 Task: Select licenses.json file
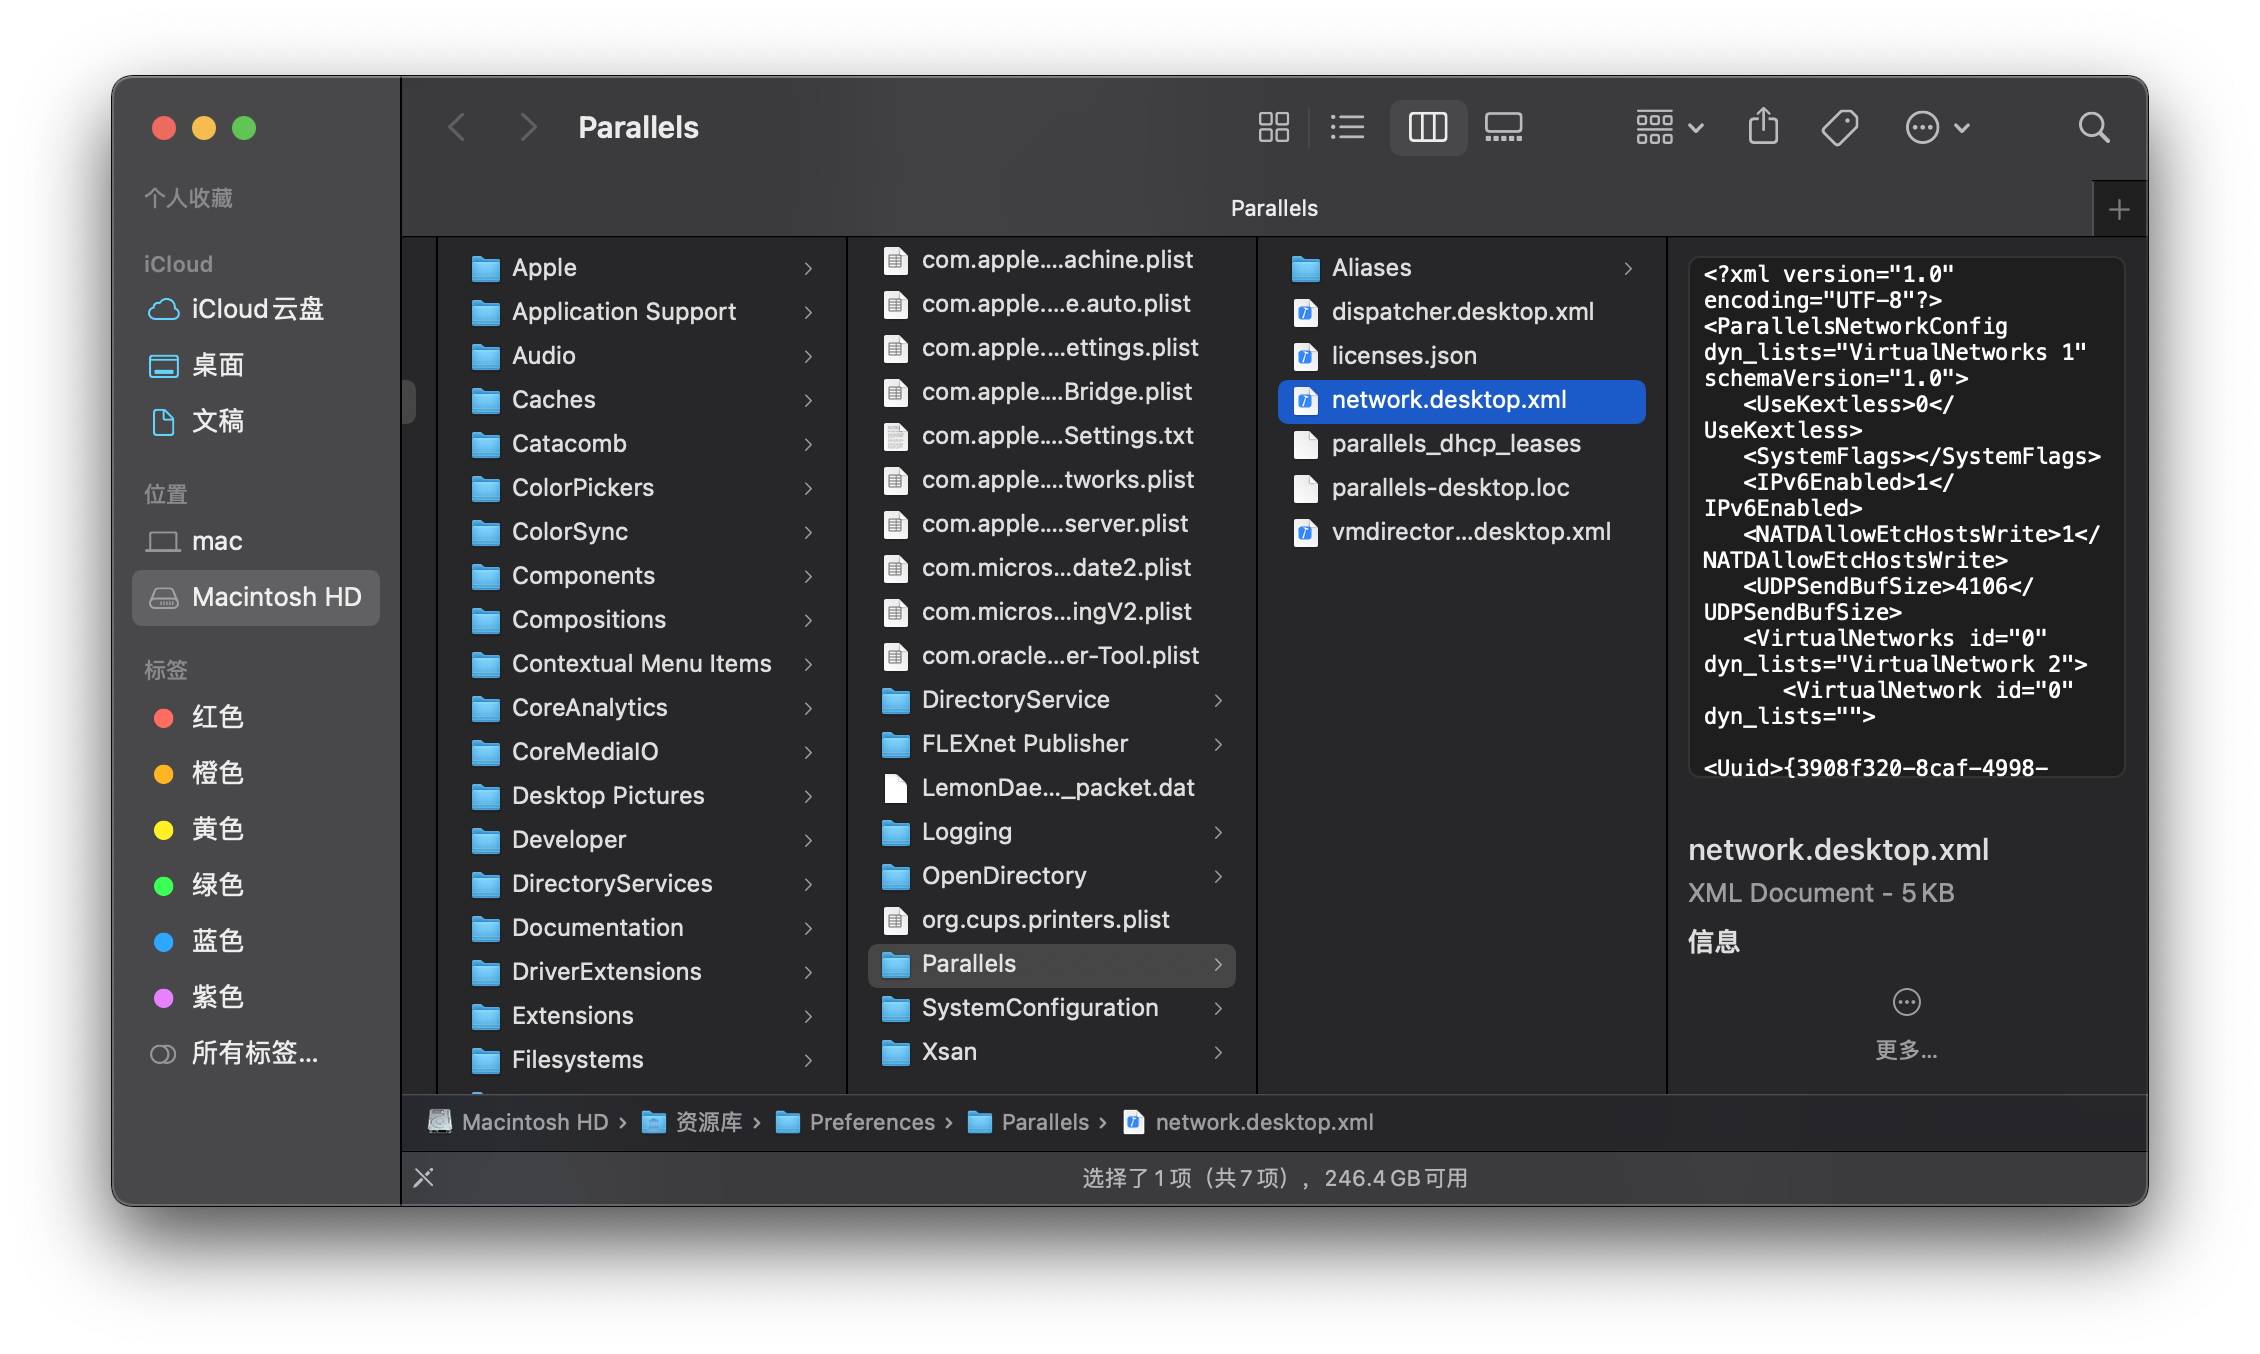1403,355
